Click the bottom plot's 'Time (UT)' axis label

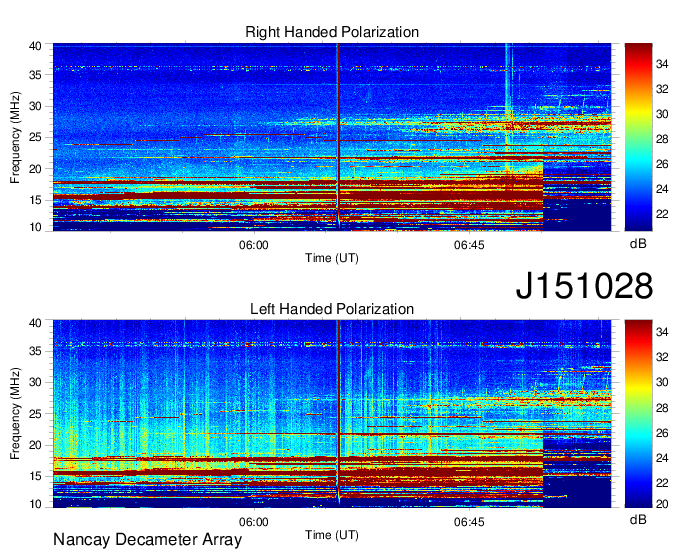click(332, 535)
